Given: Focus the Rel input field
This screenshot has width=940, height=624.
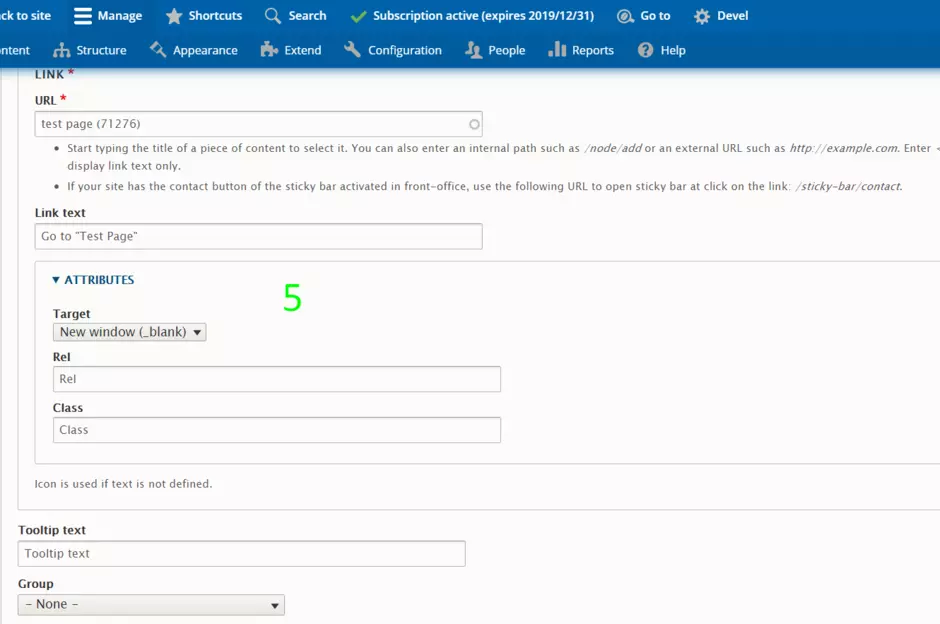Looking at the screenshot, I should pyautogui.click(x=276, y=379).
